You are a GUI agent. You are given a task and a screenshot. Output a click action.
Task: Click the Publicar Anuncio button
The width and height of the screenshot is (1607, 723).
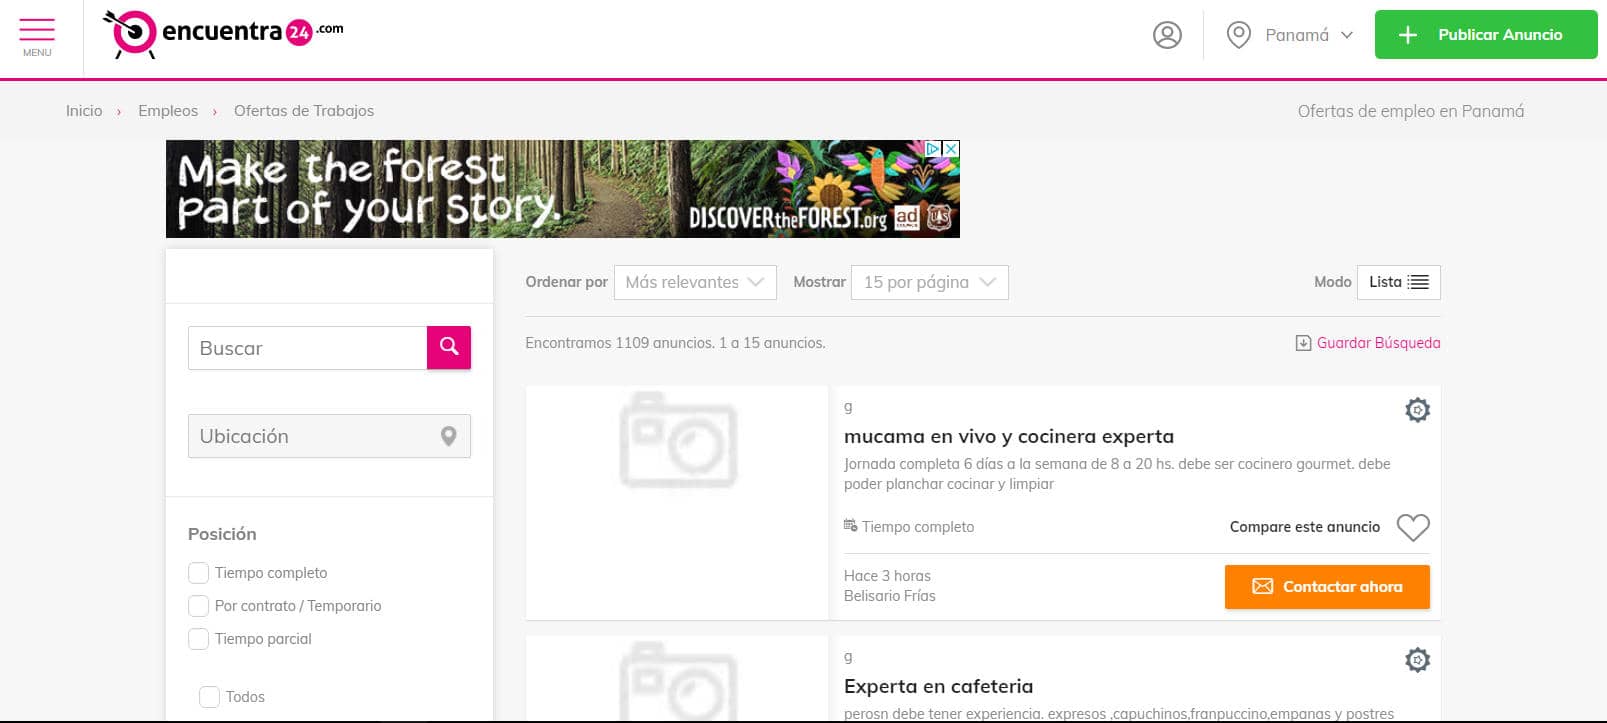click(x=1485, y=34)
